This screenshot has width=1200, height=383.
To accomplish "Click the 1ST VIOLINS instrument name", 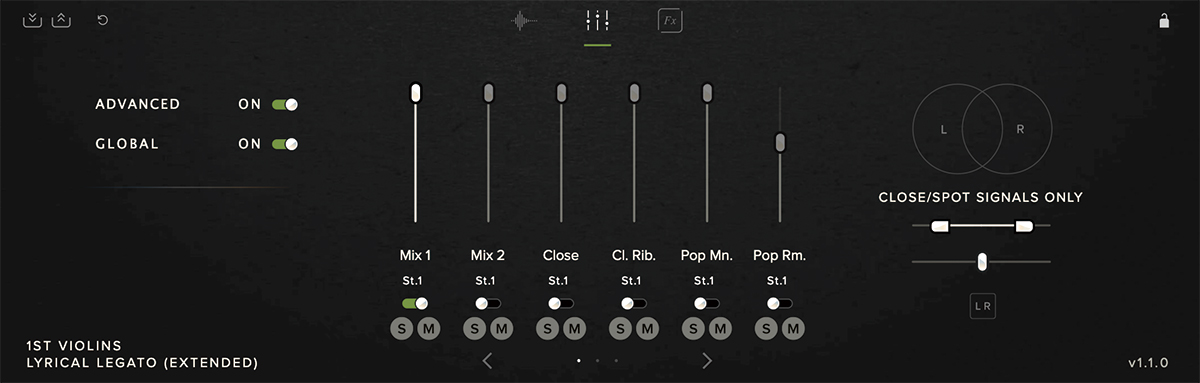I will click(75, 345).
